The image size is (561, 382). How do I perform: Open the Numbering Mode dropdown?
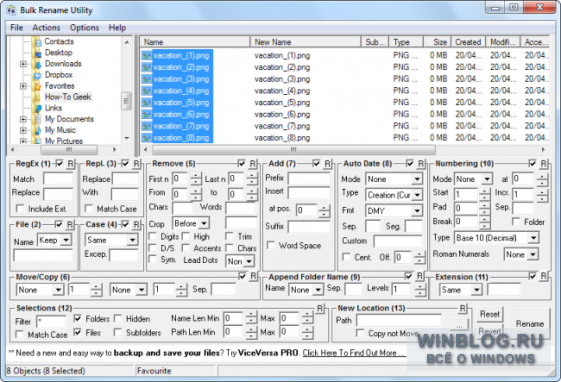click(x=487, y=179)
